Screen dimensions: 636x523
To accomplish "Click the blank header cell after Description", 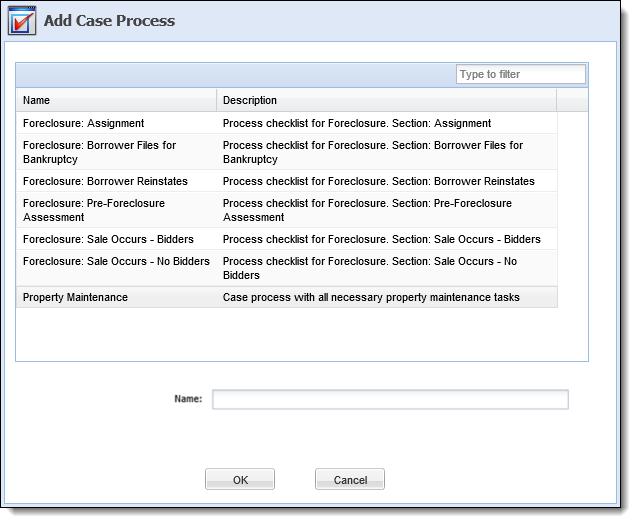I will [572, 100].
